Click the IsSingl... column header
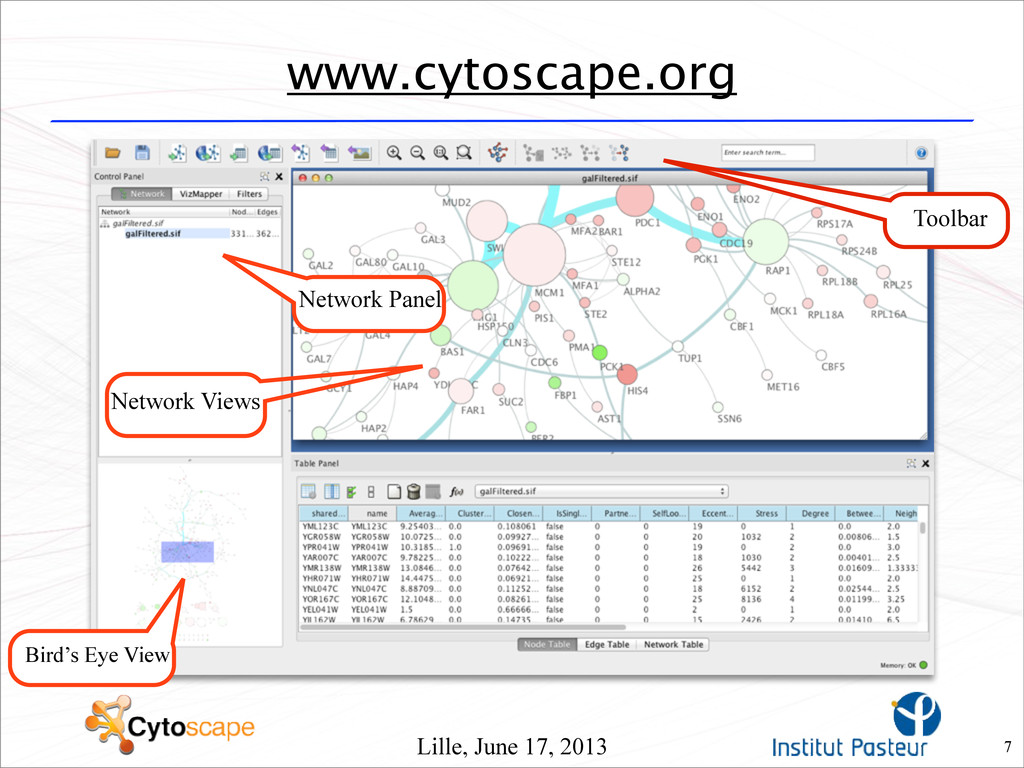1024x768 pixels. pos(568,513)
